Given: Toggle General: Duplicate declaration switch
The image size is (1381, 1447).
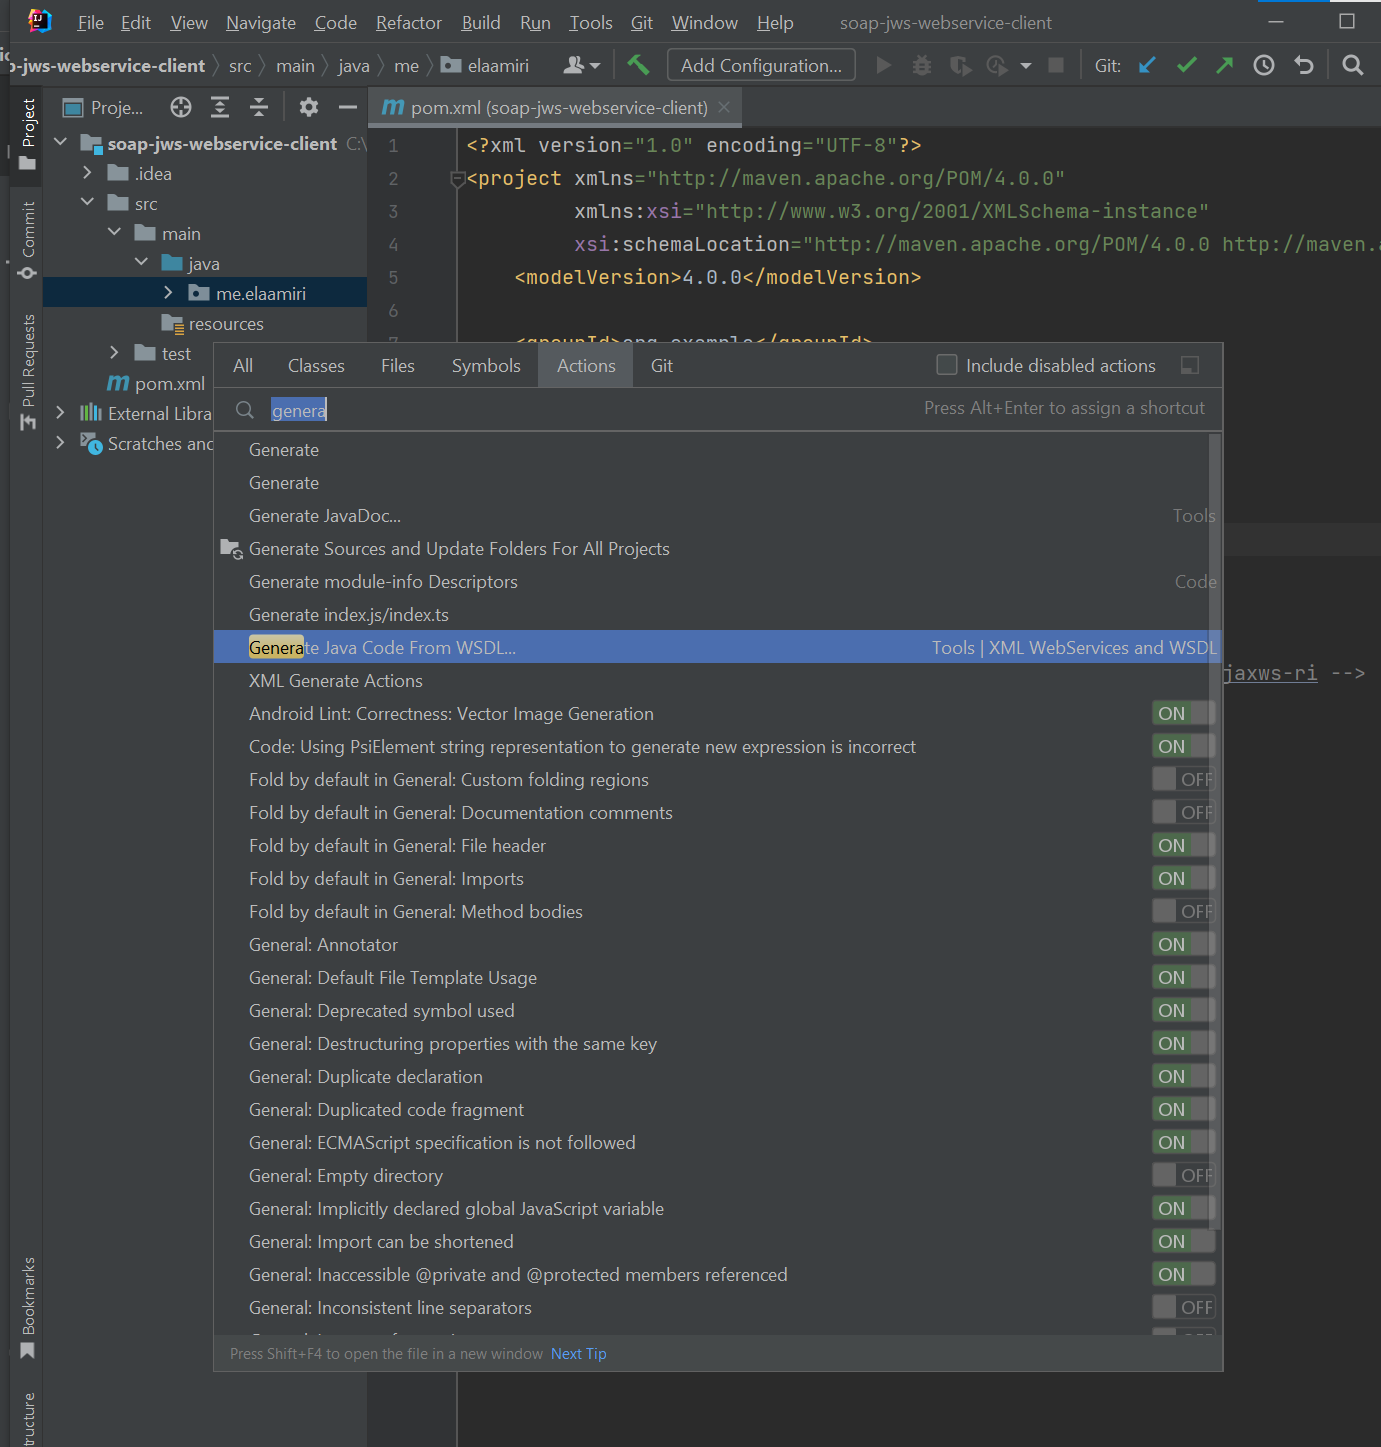Looking at the screenshot, I should click(x=1183, y=1076).
